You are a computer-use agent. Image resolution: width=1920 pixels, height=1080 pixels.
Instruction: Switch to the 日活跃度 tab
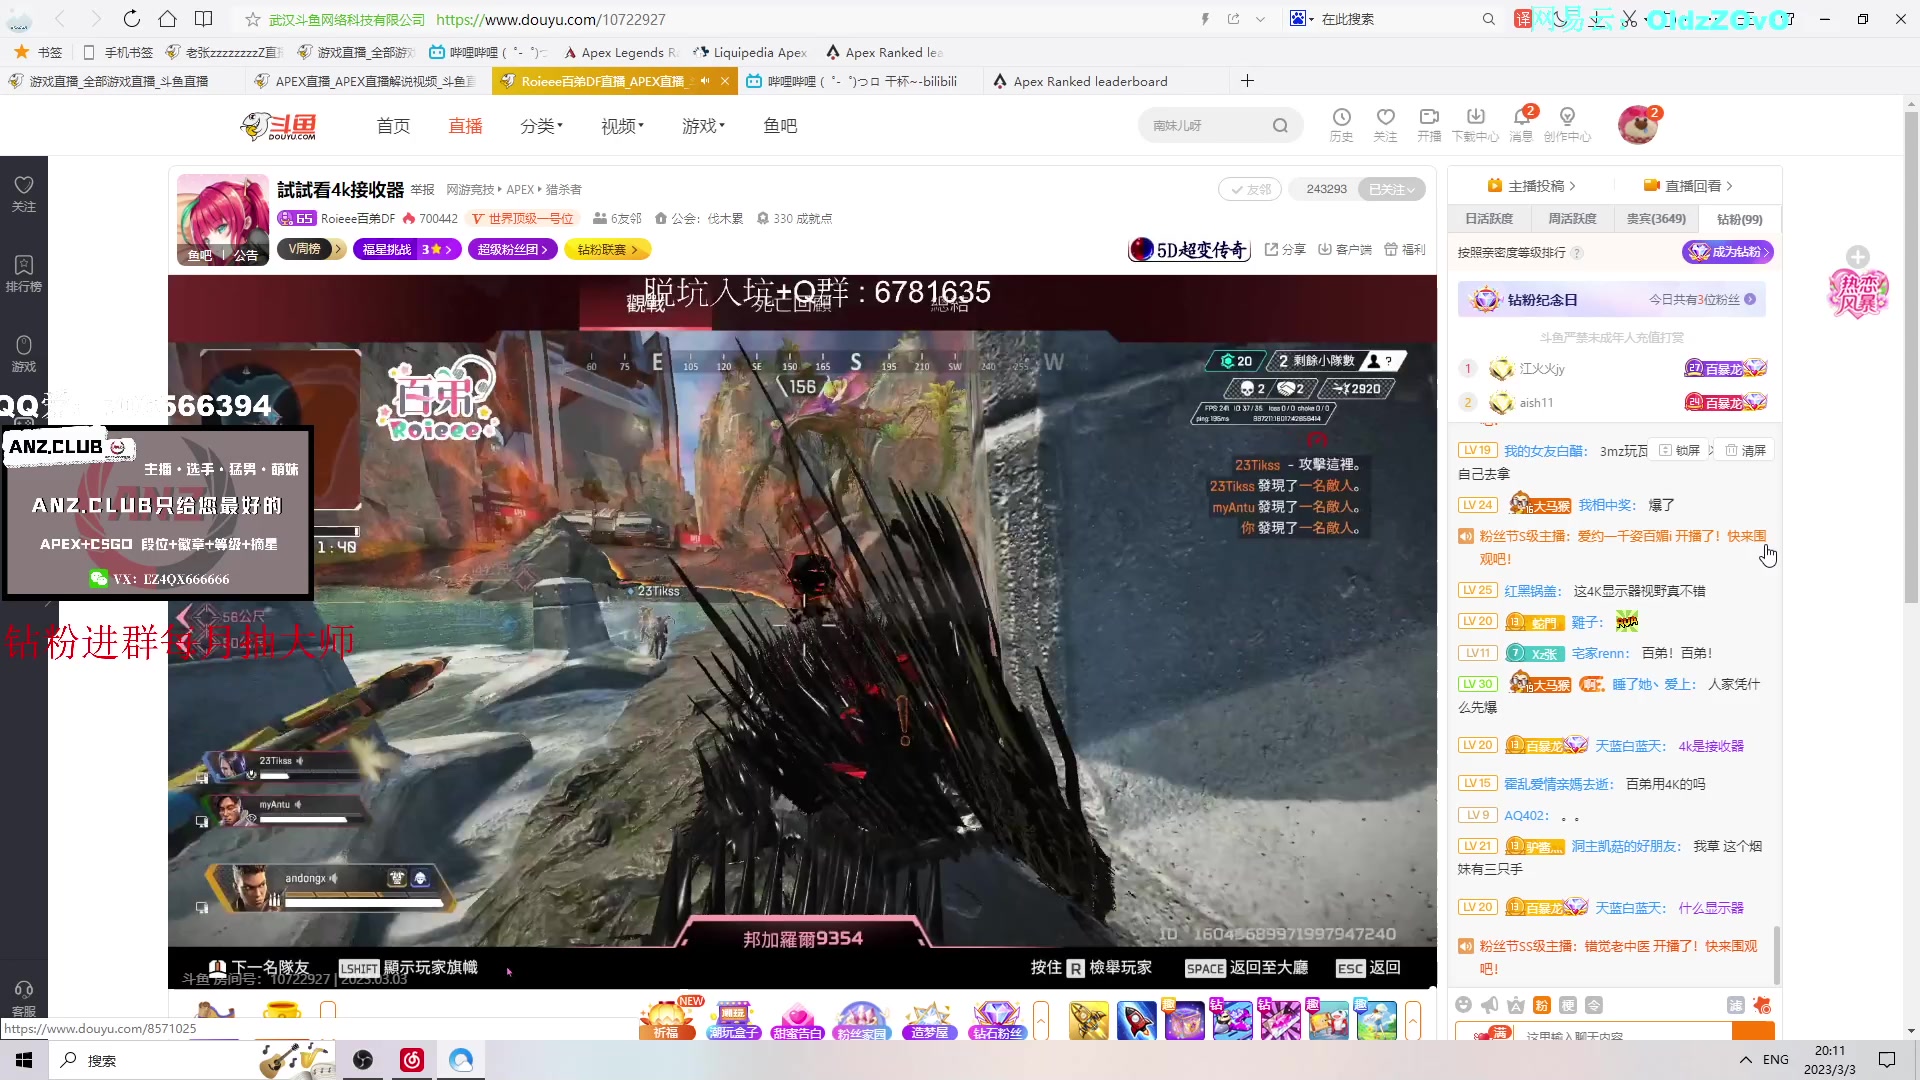(x=1489, y=219)
